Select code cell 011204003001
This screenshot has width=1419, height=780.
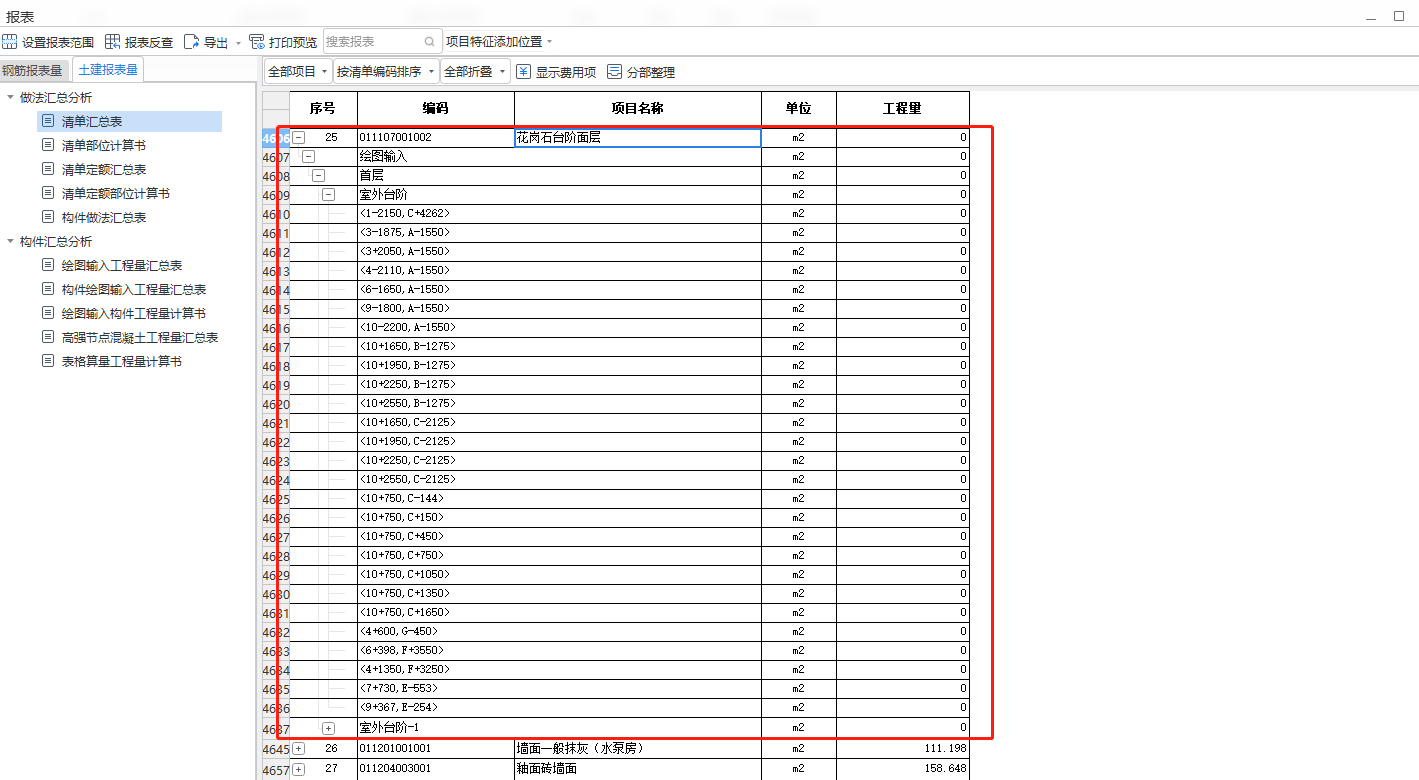point(436,769)
